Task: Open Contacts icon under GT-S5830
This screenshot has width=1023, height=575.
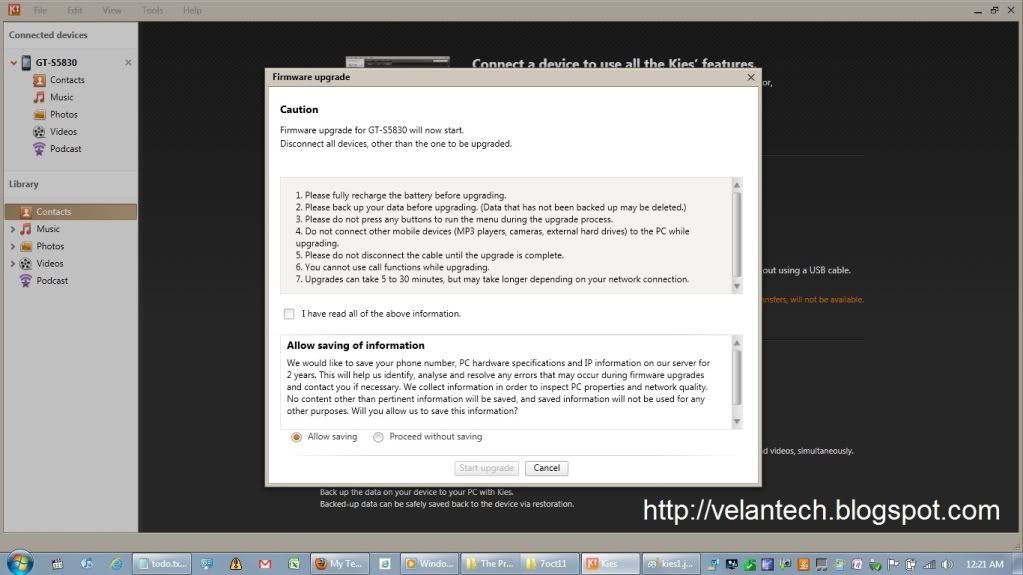Action: (39, 80)
